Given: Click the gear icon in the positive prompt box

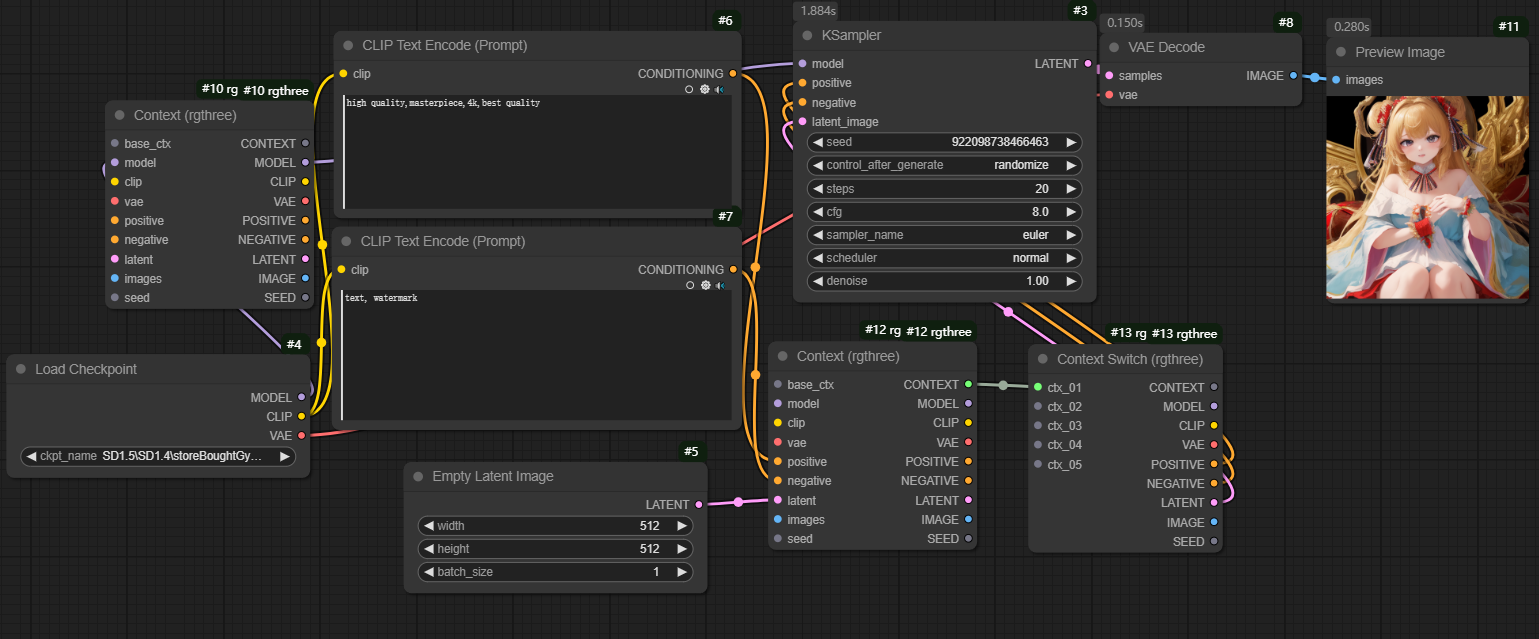Looking at the screenshot, I should click(705, 89).
